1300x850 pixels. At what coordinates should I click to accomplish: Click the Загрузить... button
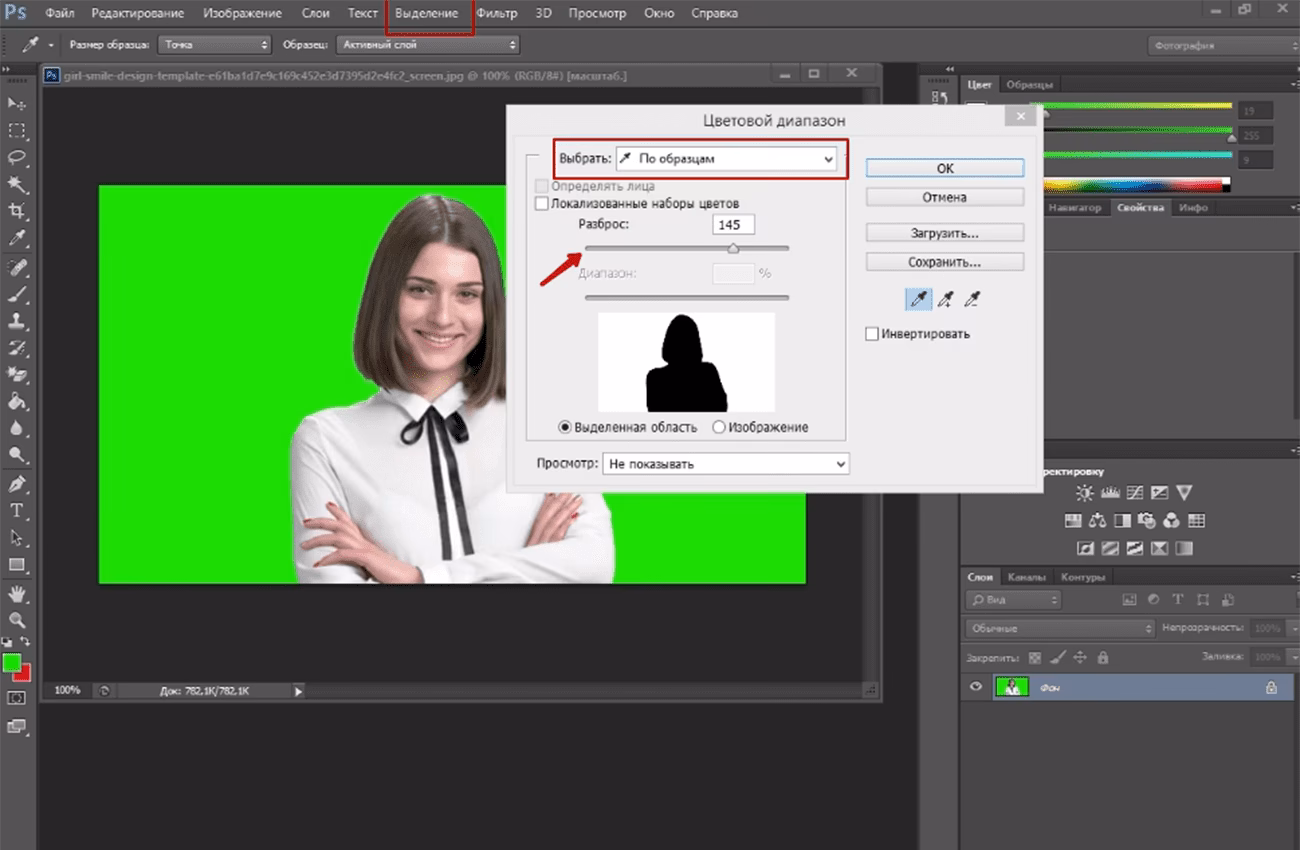pos(944,233)
